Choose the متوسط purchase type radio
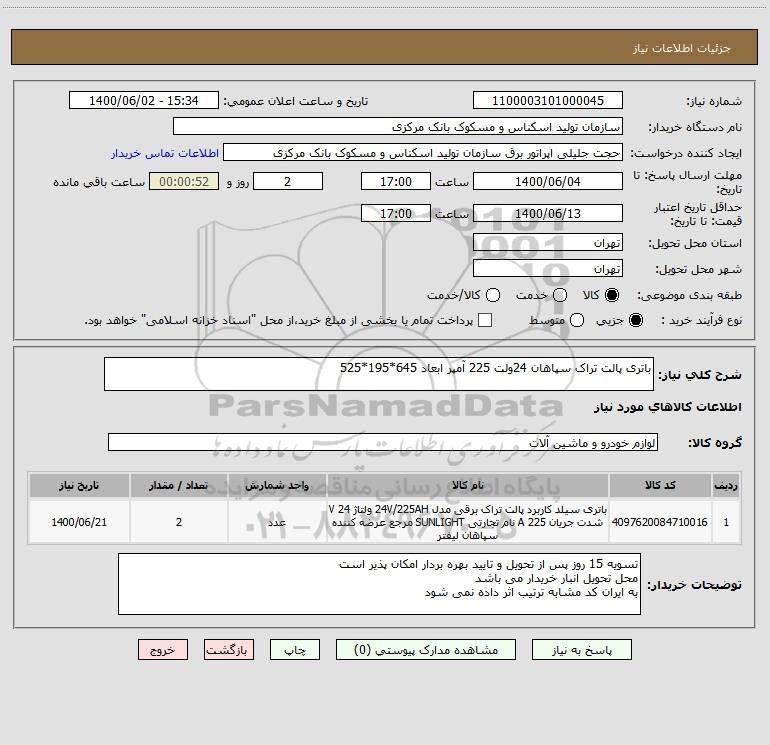770x745 pixels. click(x=577, y=320)
